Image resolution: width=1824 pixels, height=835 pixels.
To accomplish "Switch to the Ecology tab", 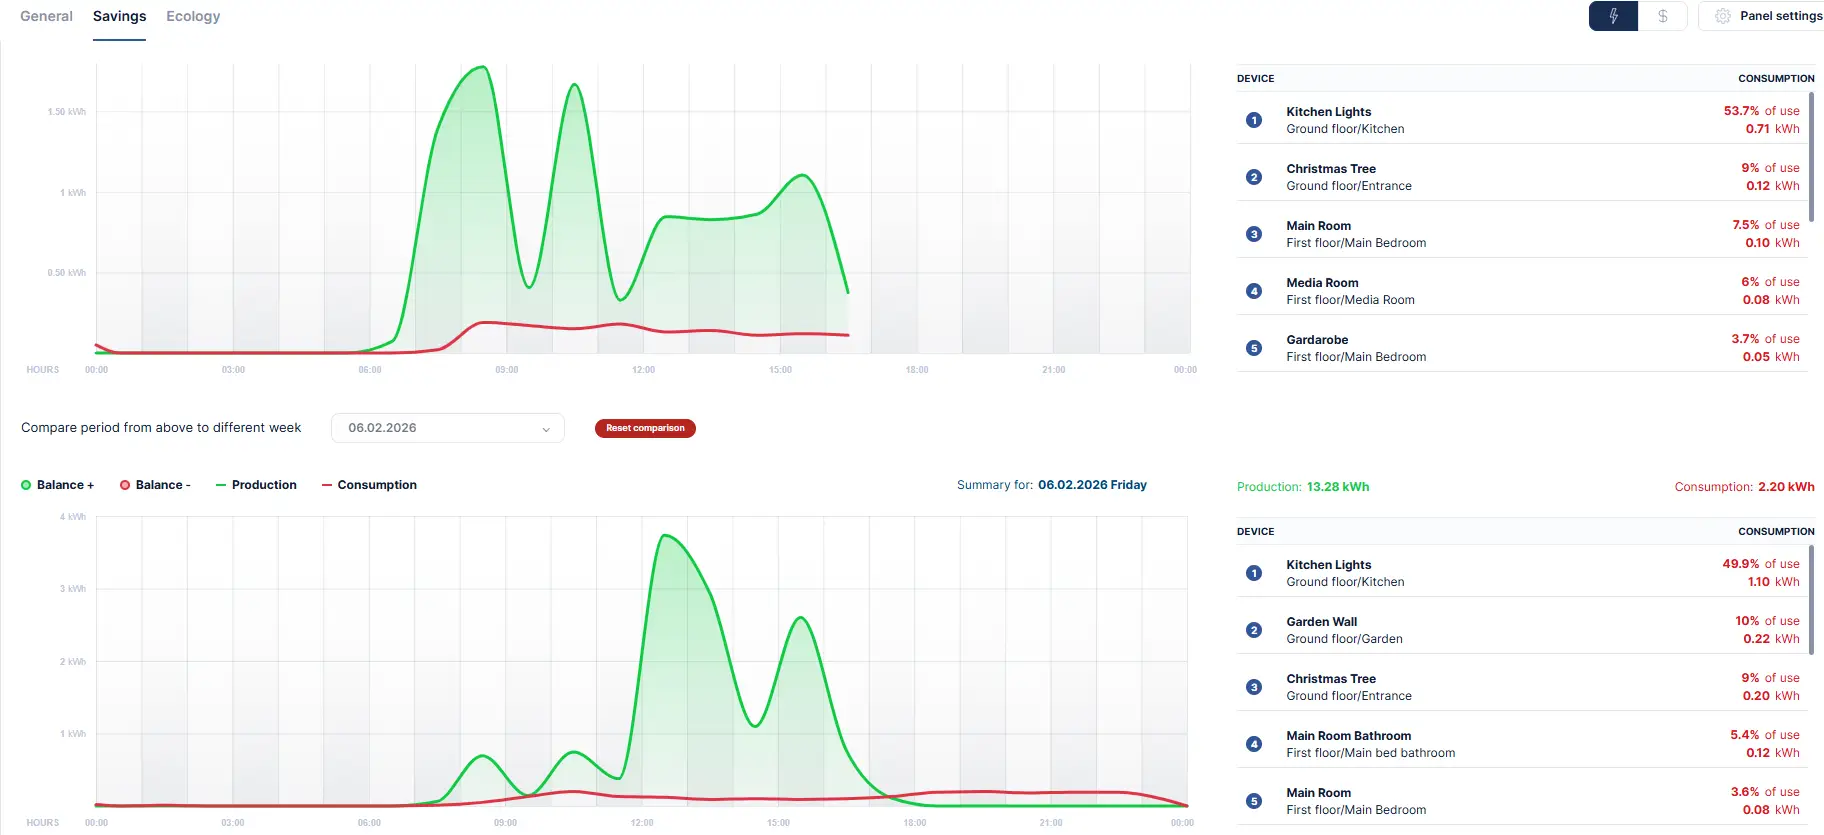I will 193,16.
